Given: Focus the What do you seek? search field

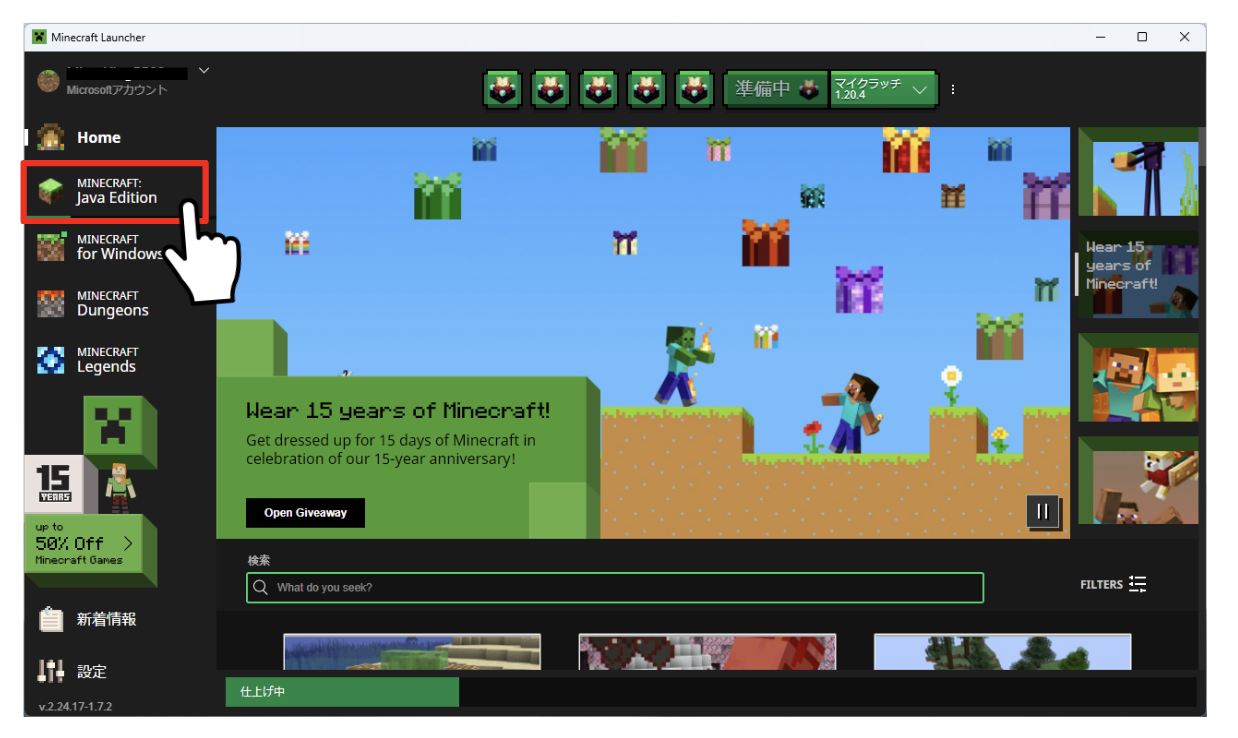Looking at the screenshot, I should click(615, 588).
